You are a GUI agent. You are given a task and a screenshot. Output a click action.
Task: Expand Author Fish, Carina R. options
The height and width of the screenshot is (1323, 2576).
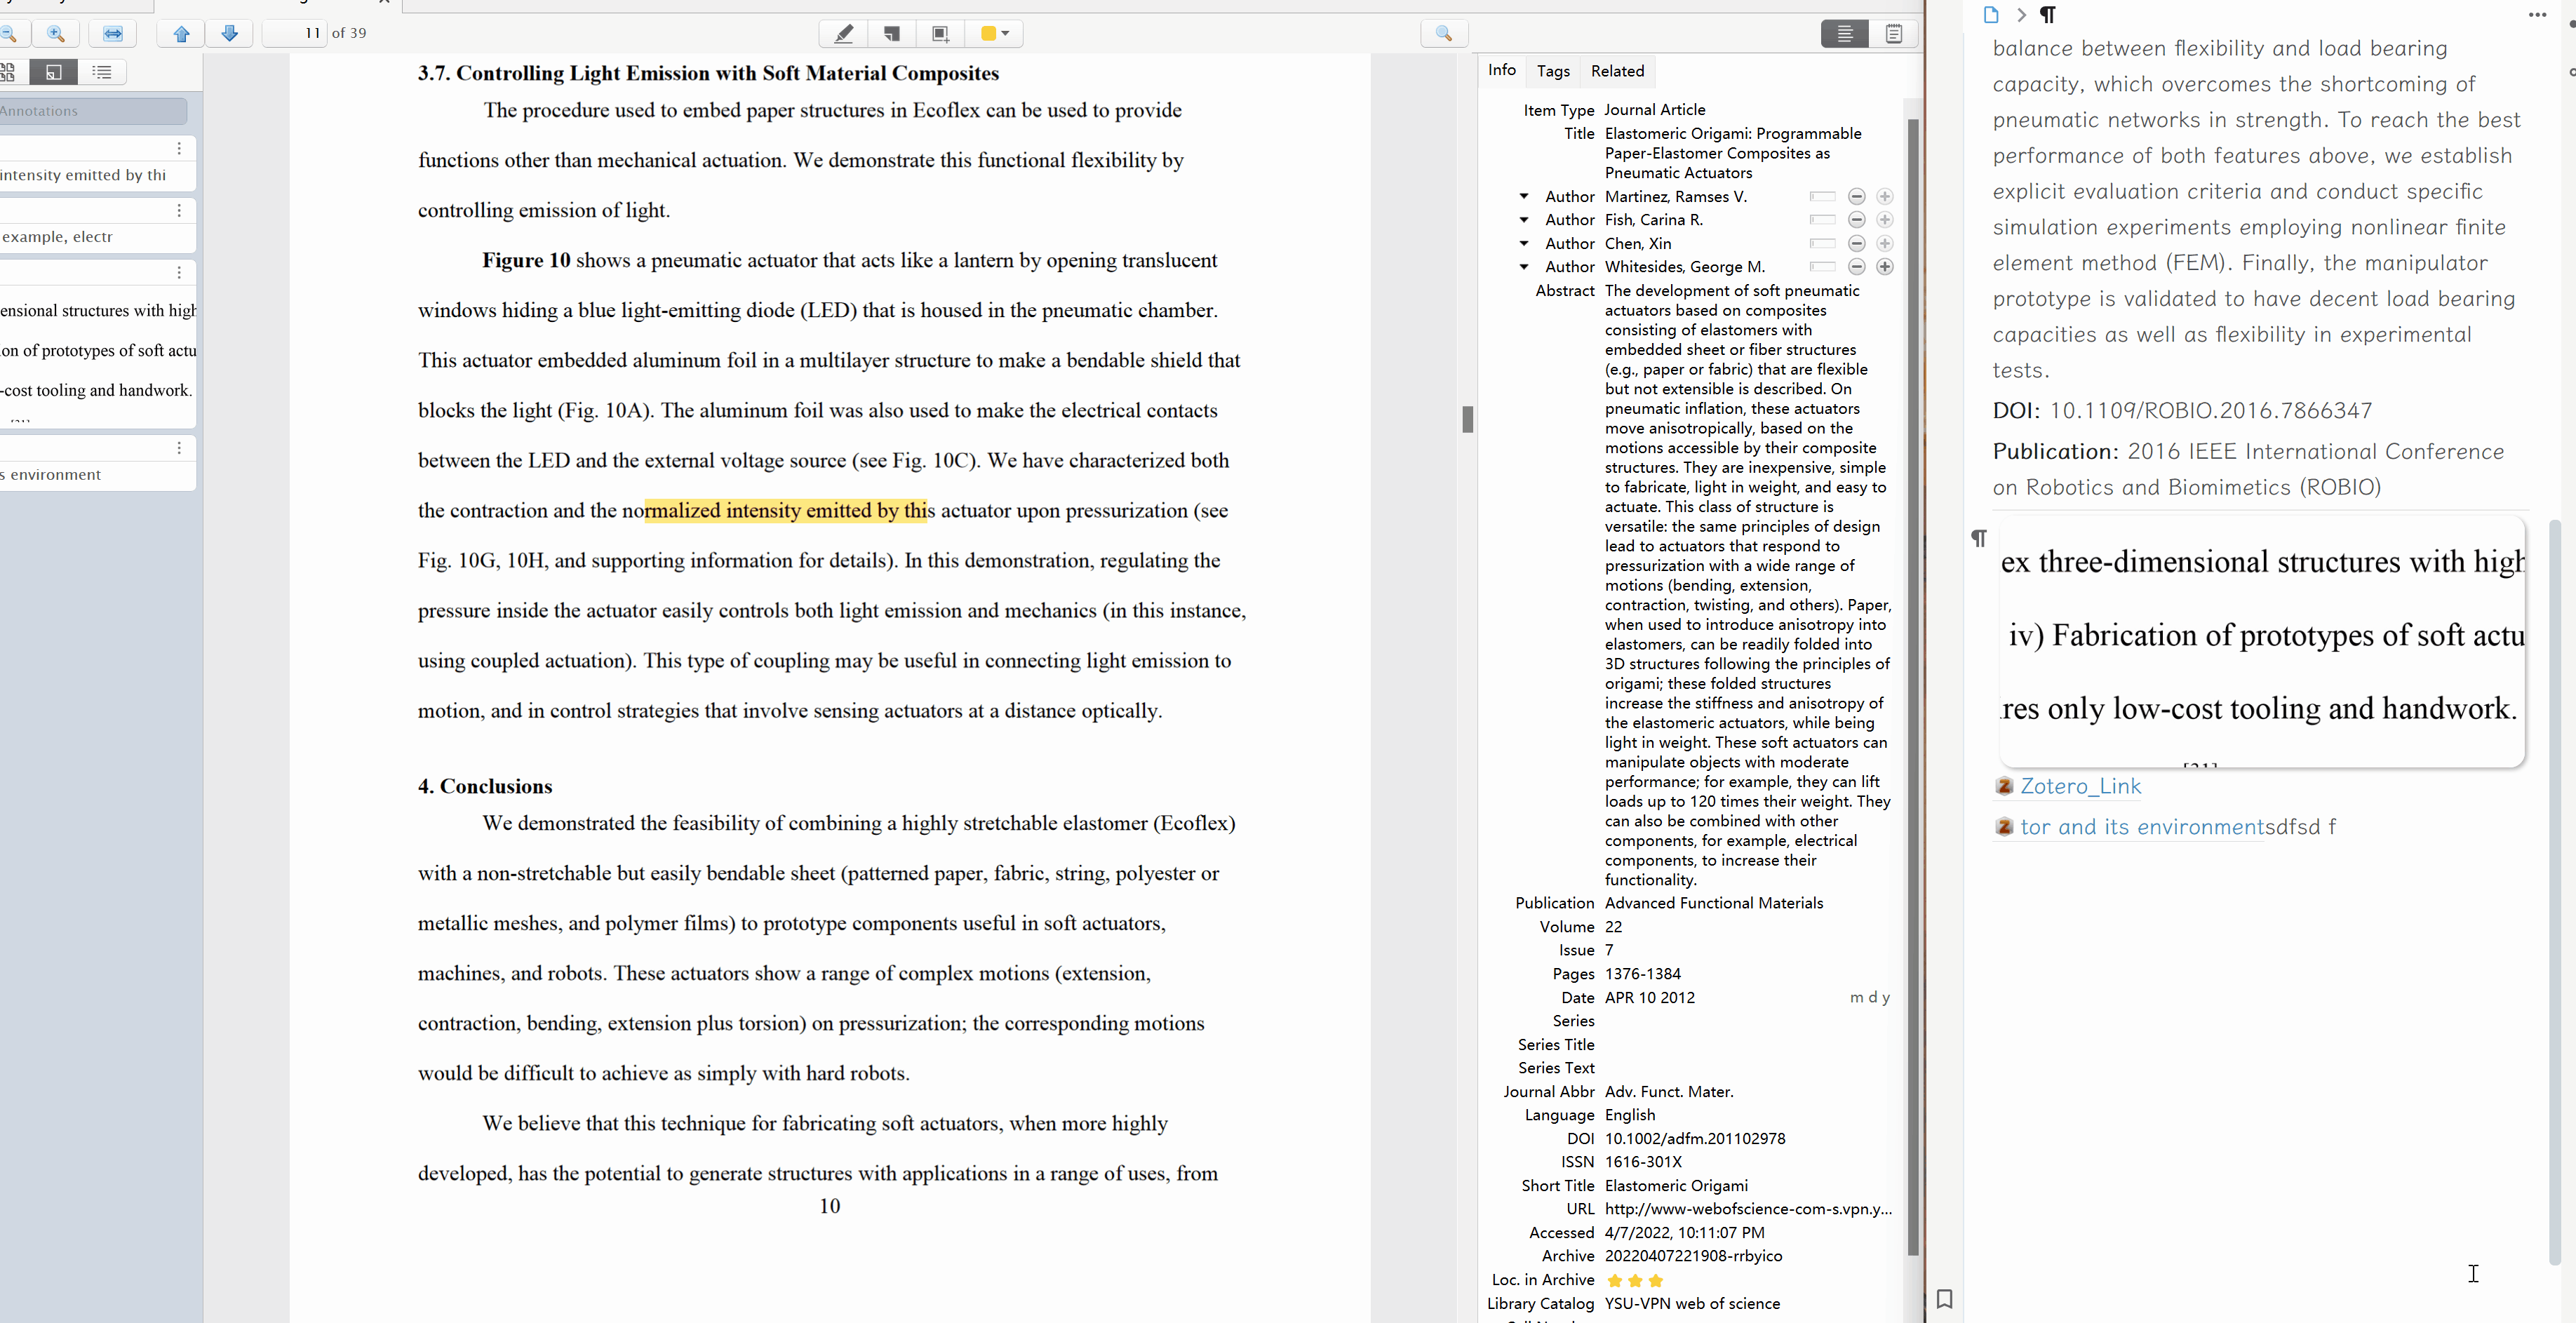pos(1524,220)
